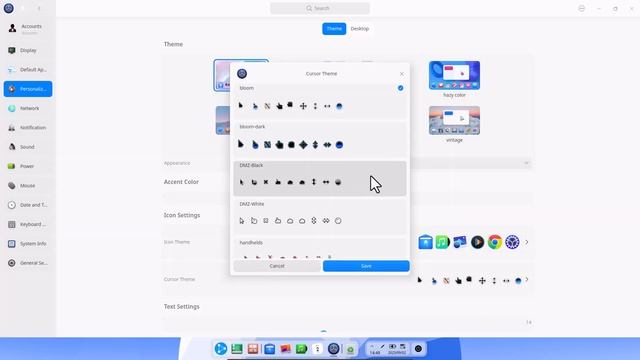Open the launcher from the dock

point(221,349)
